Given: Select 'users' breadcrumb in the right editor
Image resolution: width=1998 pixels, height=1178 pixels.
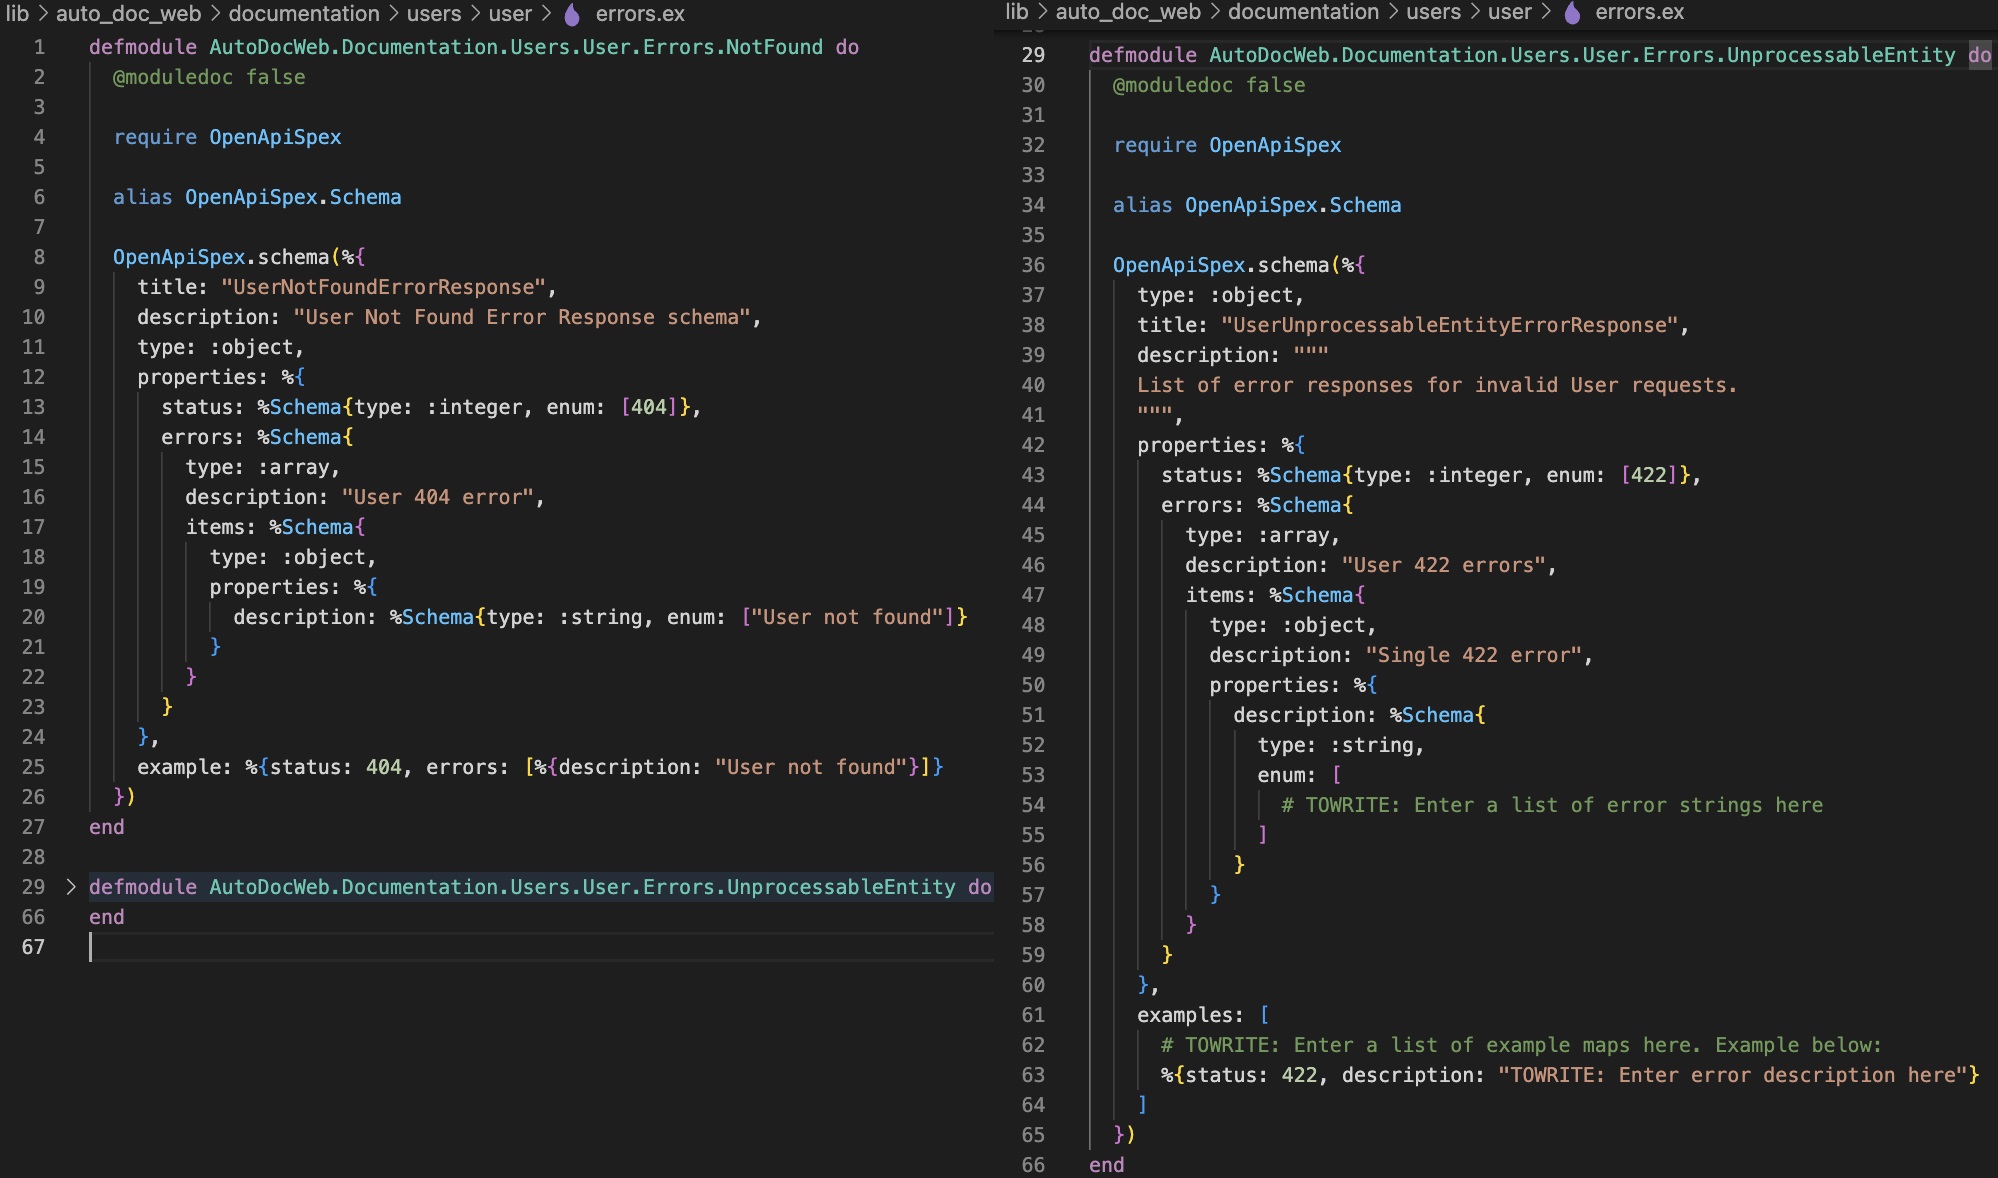Looking at the screenshot, I should click(x=1433, y=12).
